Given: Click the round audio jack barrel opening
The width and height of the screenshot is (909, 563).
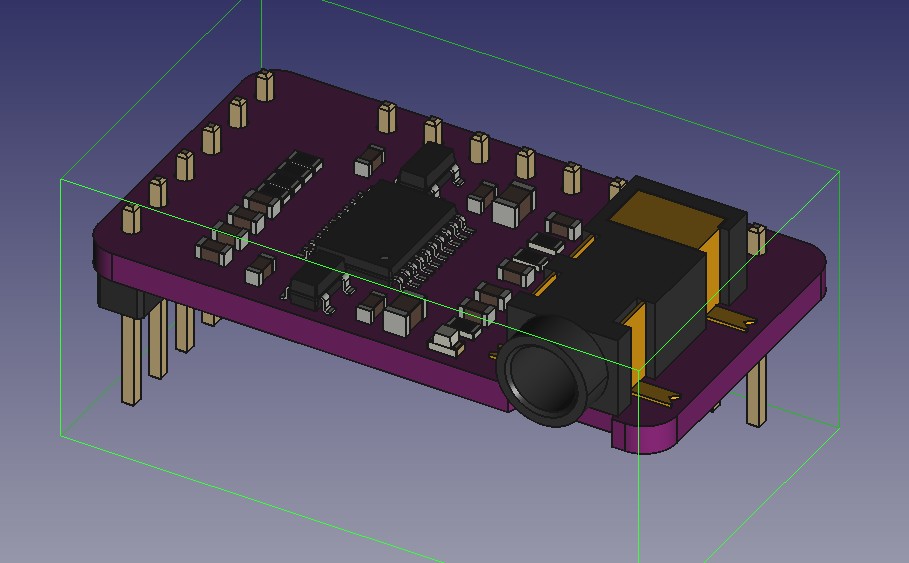Looking at the screenshot, I should click(546, 381).
